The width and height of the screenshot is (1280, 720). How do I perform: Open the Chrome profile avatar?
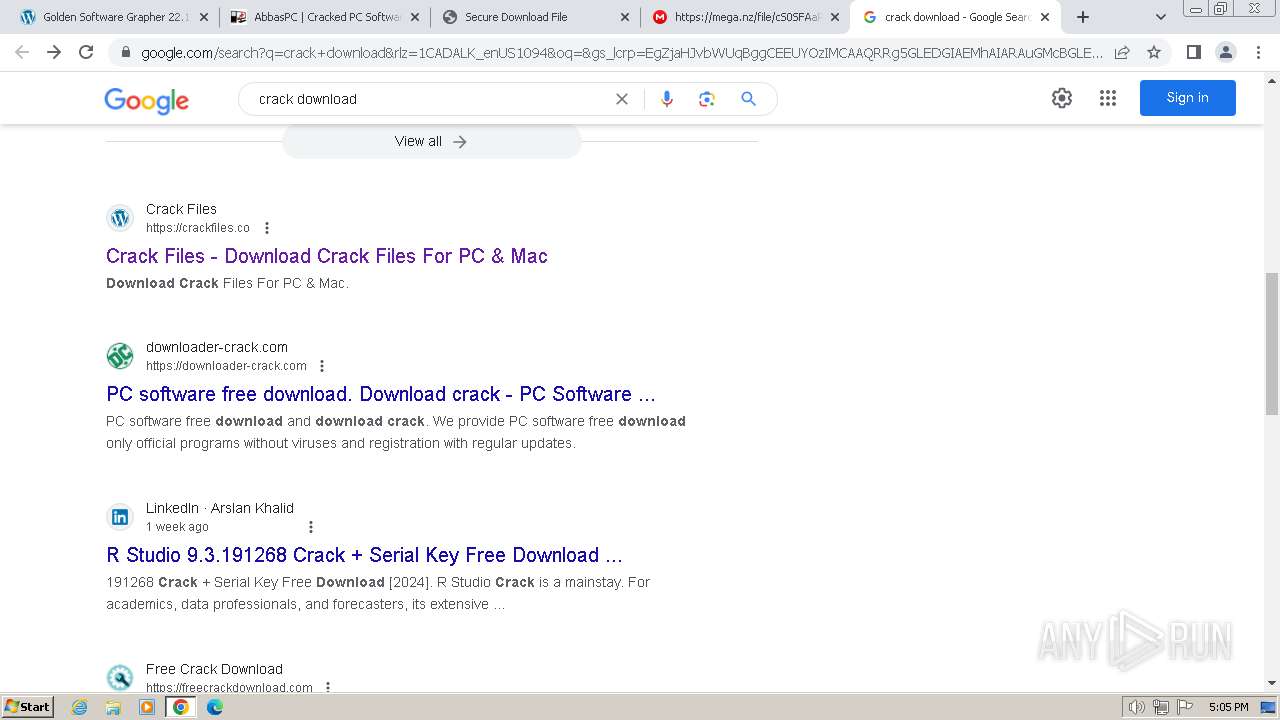point(1225,52)
